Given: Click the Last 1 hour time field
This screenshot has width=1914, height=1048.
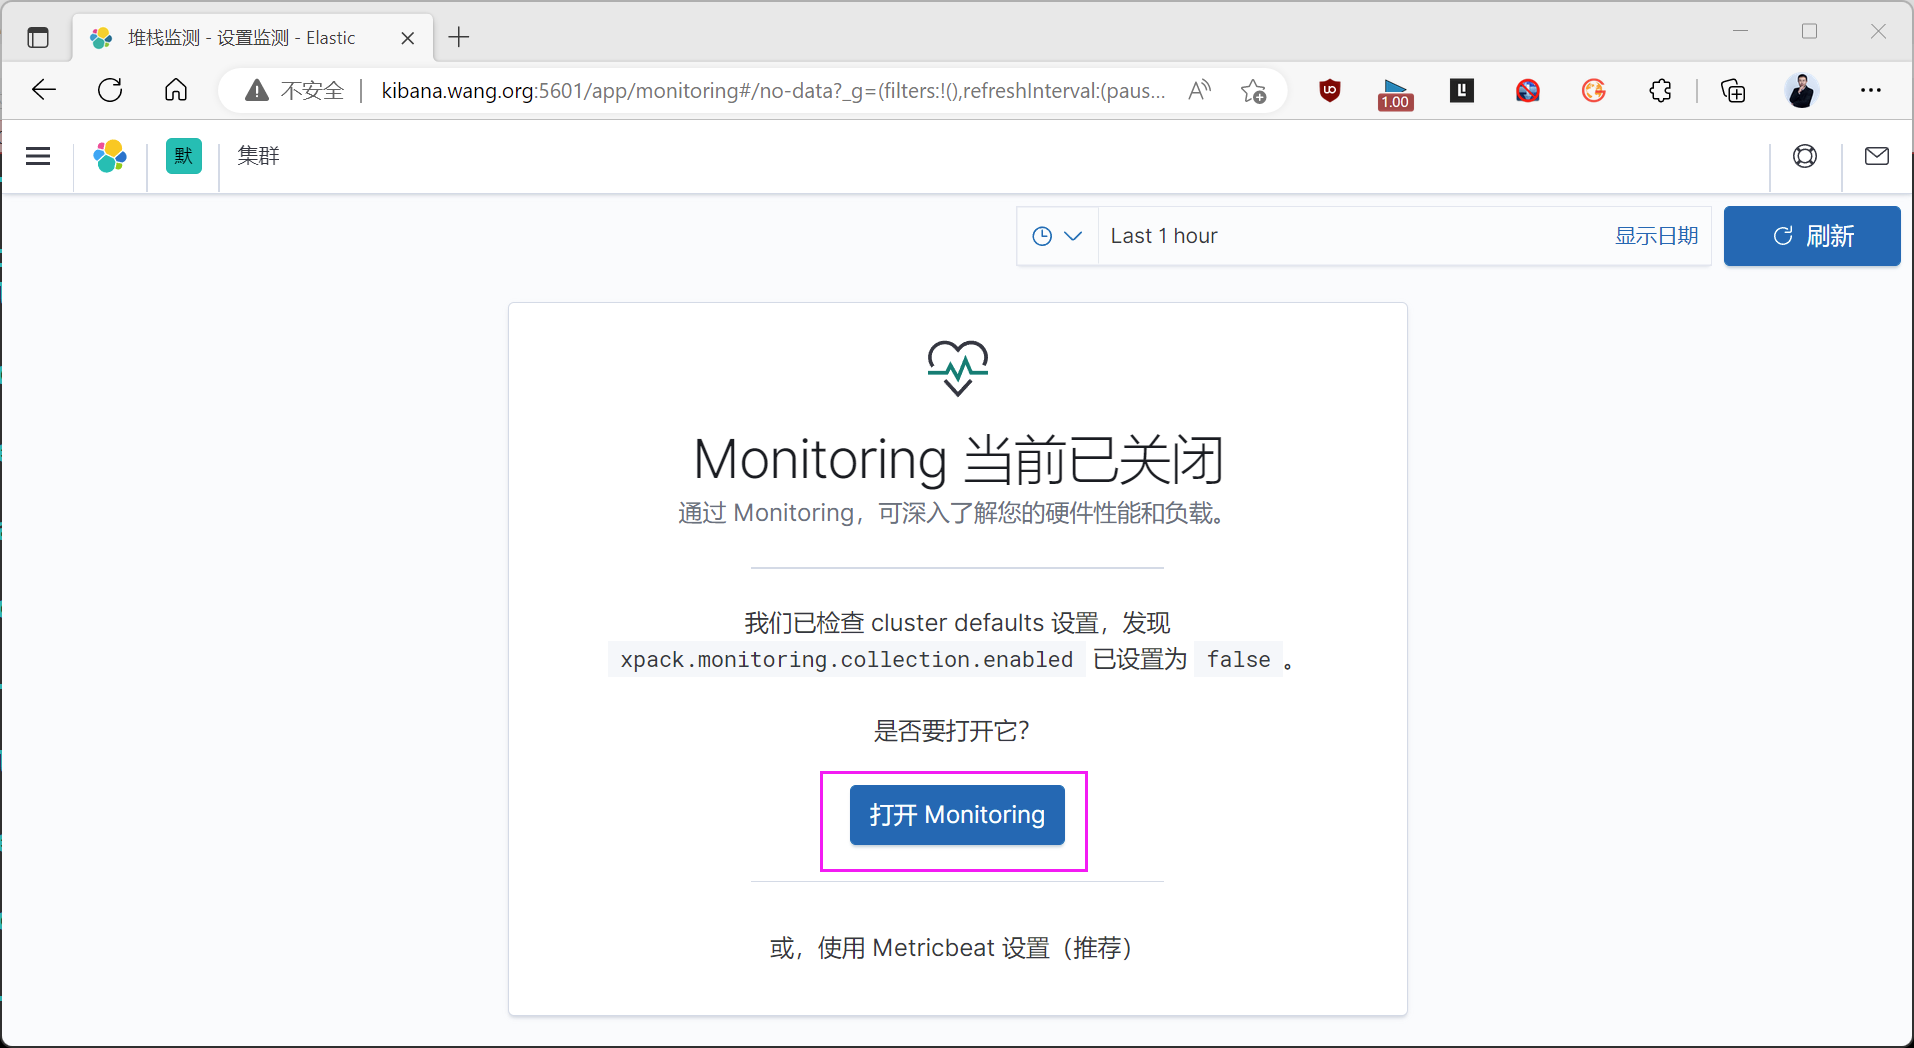Looking at the screenshot, I should click(1355, 236).
